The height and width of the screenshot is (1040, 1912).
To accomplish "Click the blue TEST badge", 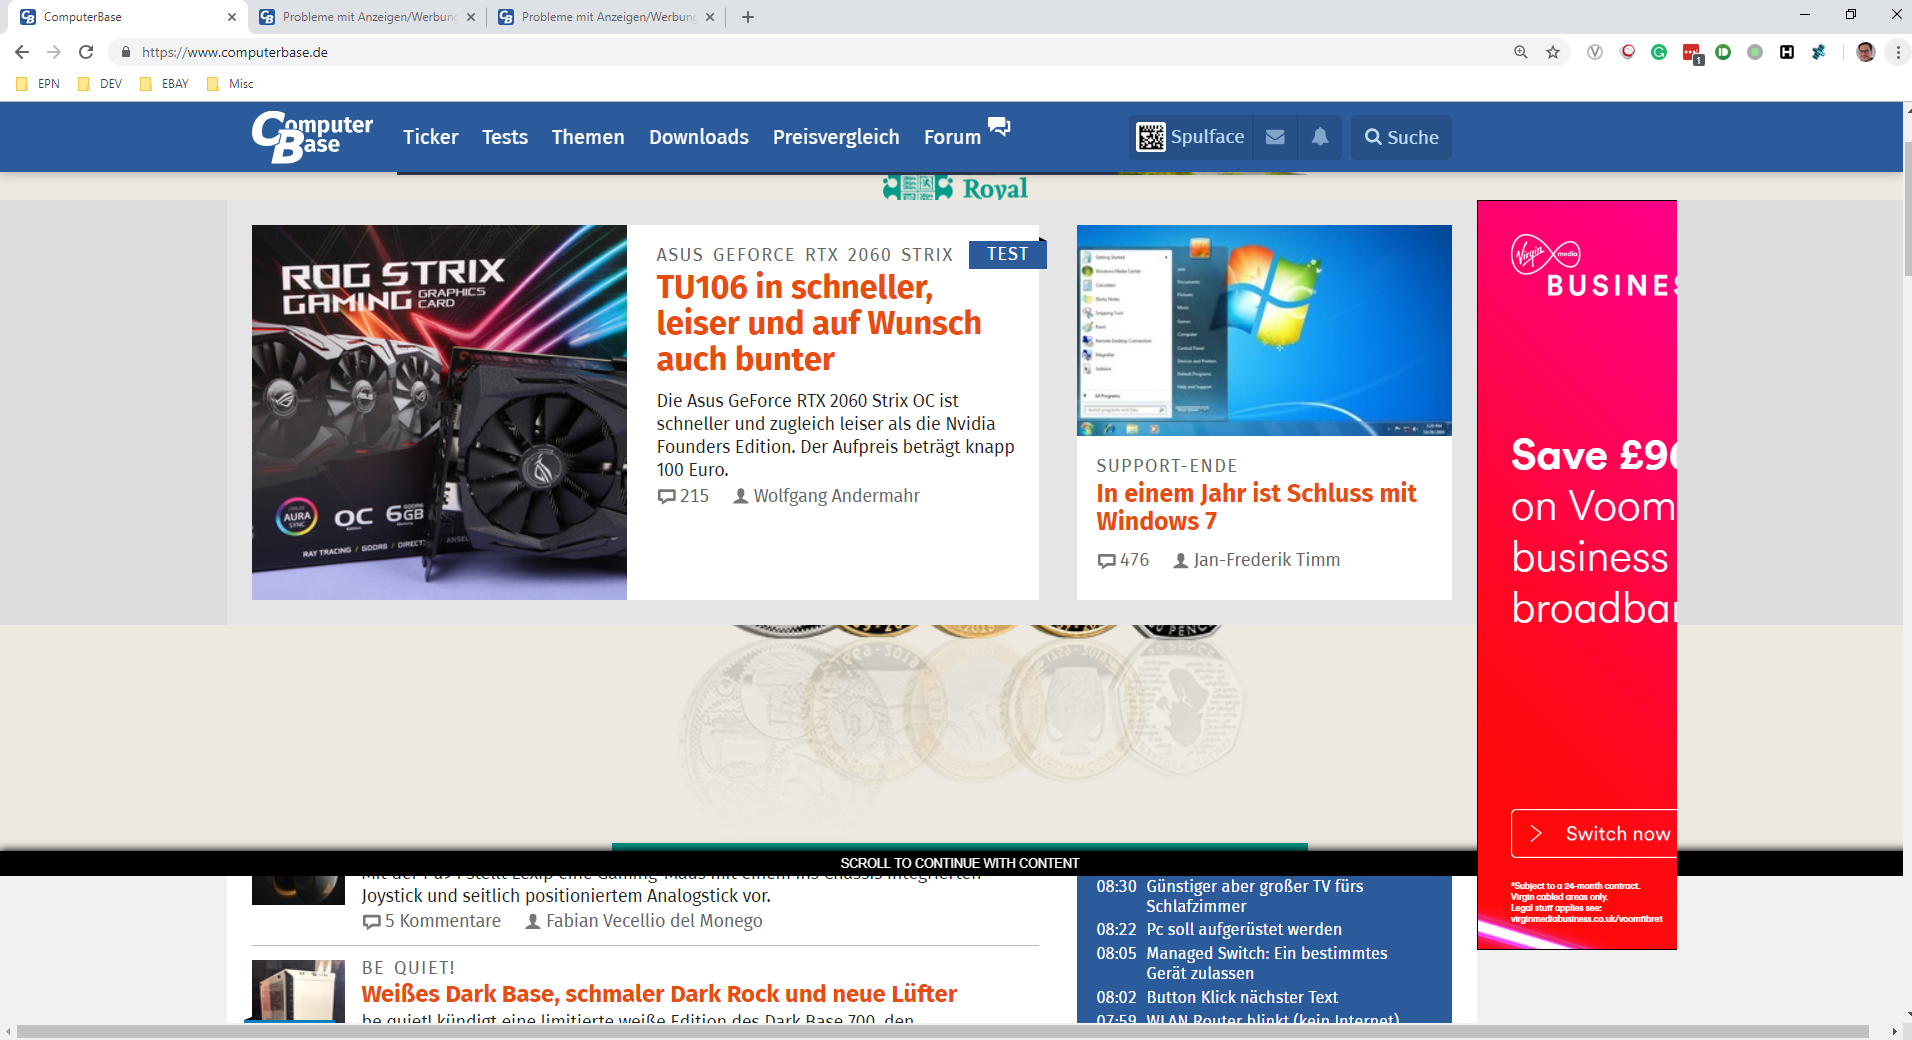I will [x=1007, y=254].
